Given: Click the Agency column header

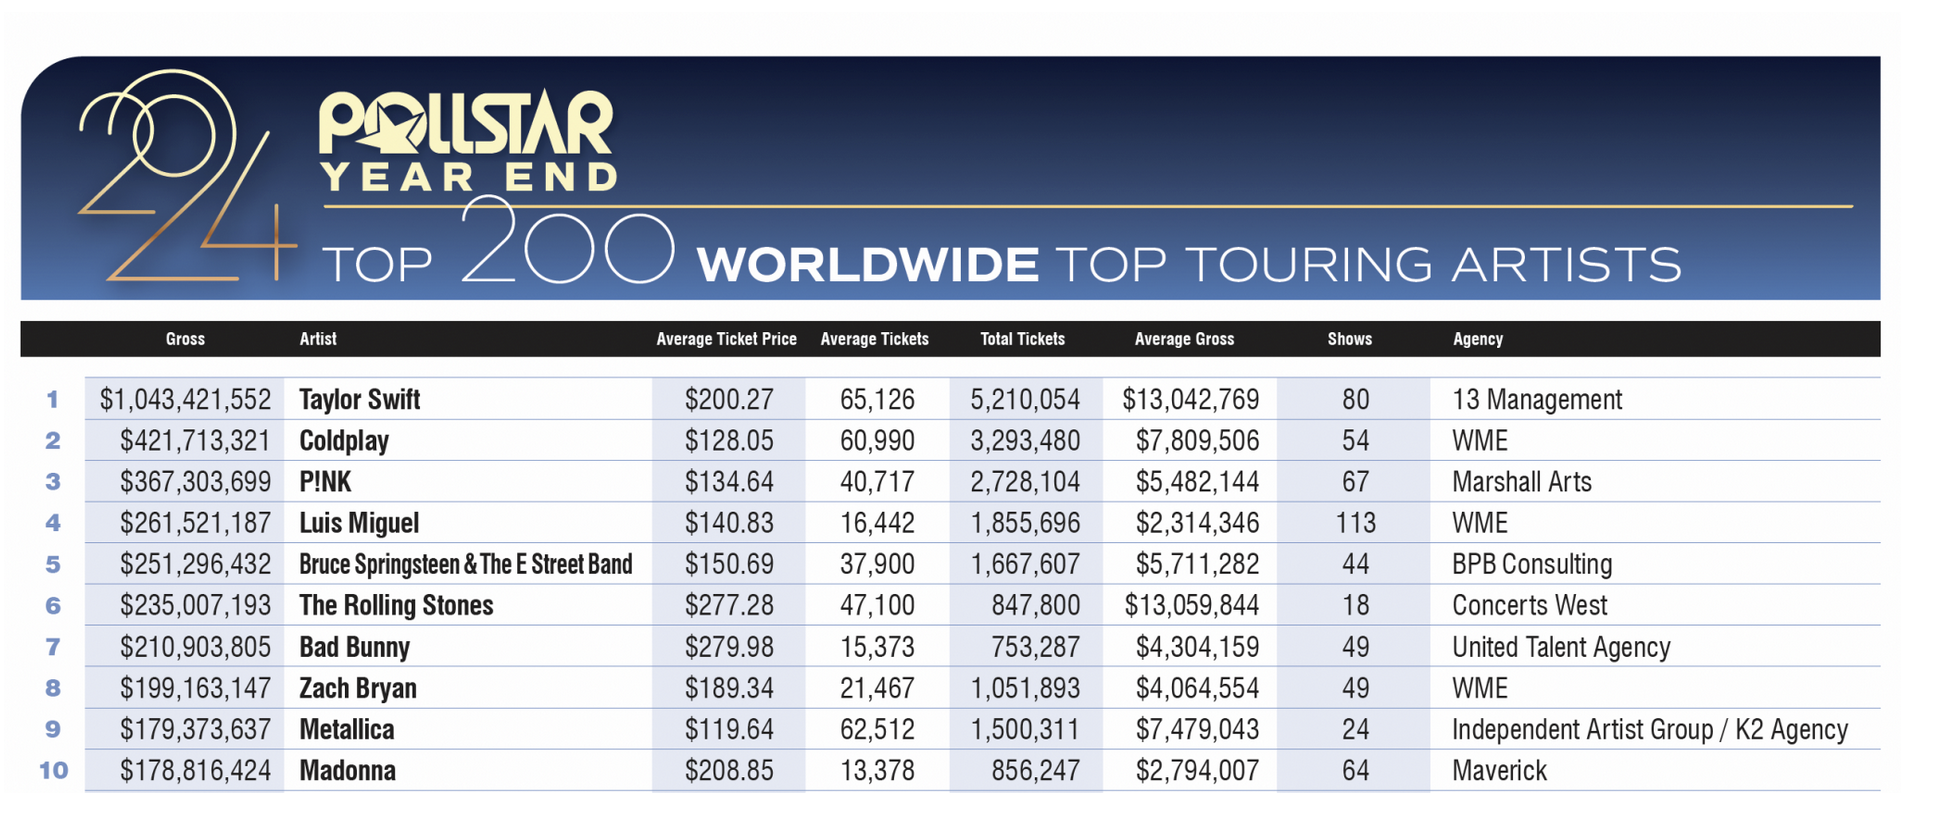Looking at the screenshot, I should coord(1477,339).
